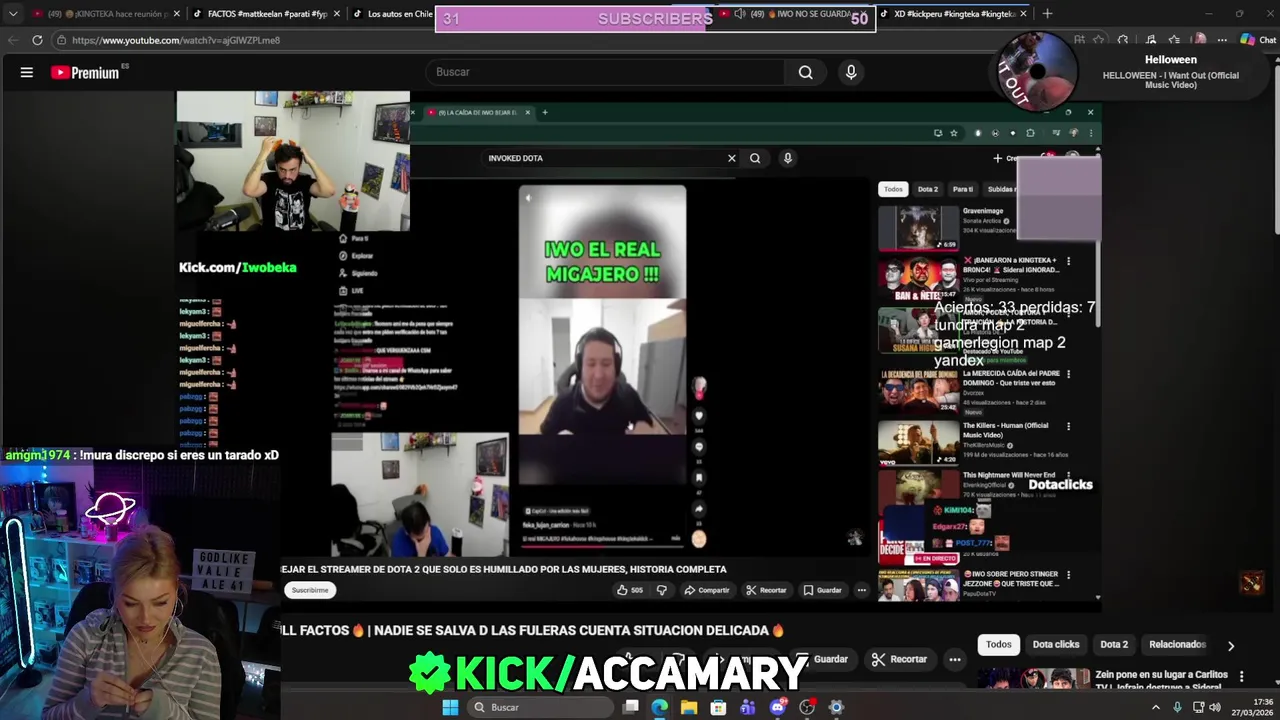Viewport: 1280px width, 720px height.
Task: Open the YouTube hamburger guide menu
Action: pyautogui.click(x=27, y=72)
